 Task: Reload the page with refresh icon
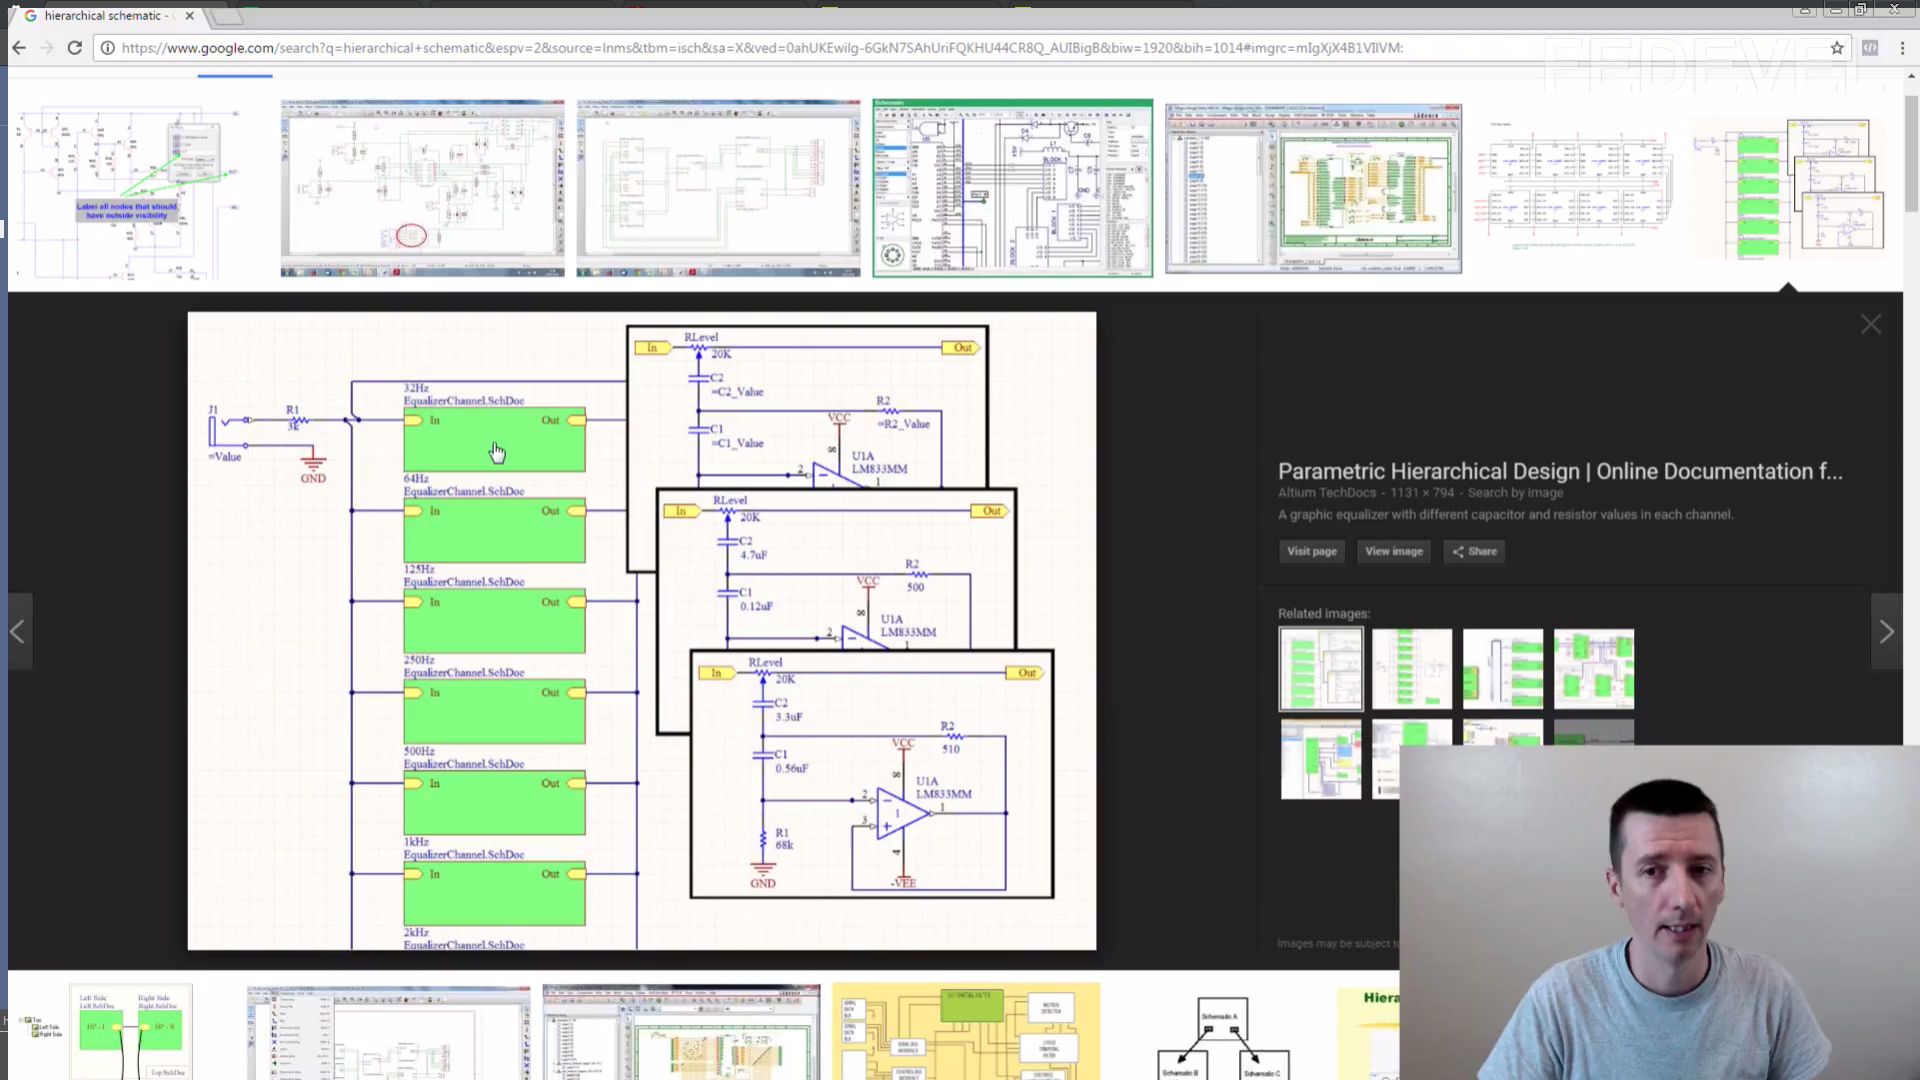point(74,47)
